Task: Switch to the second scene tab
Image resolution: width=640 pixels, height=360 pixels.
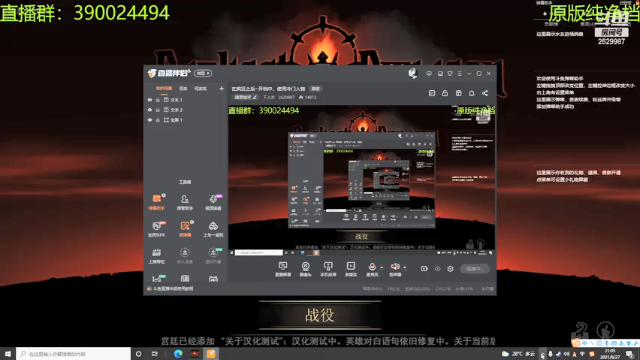Action: pyautogui.click(x=183, y=88)
